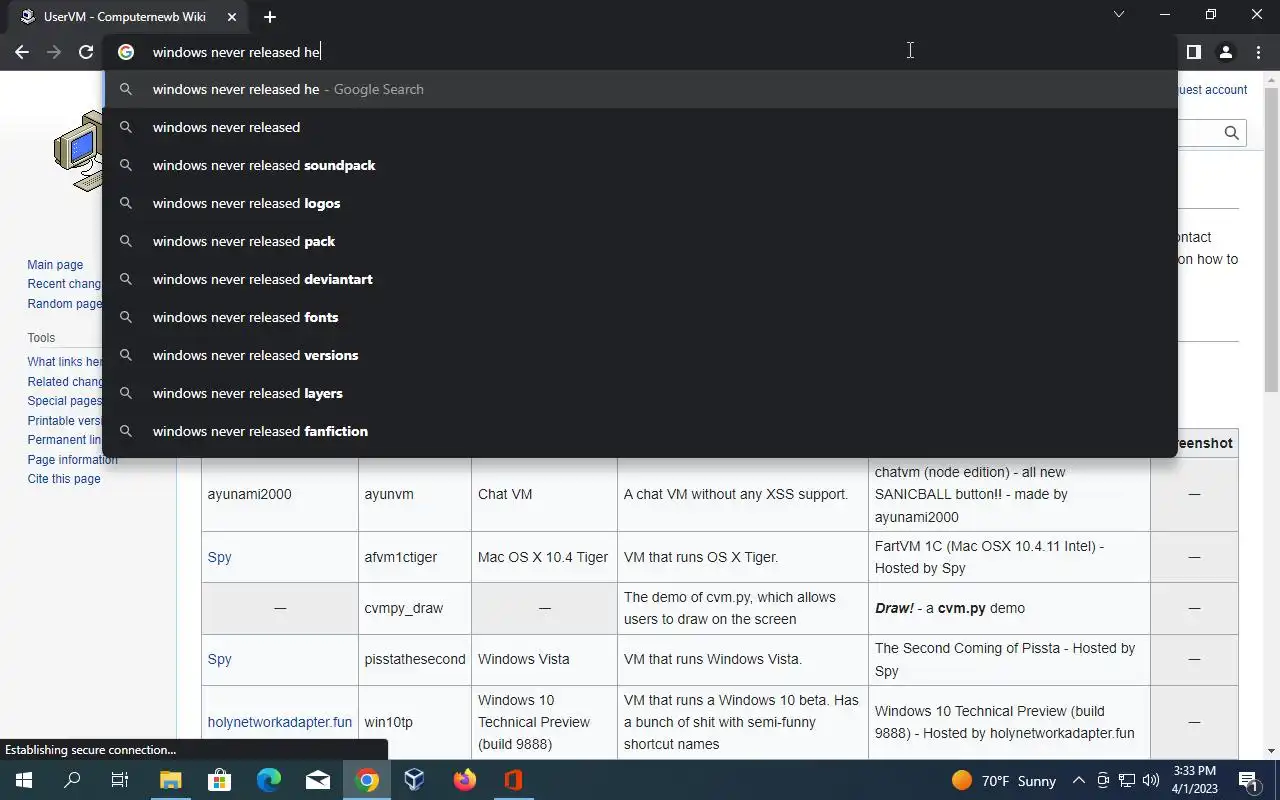The height and width of the screenshot is (800, 1280).
Task: Open a new tab with the plus button
Action: [270, 16]
